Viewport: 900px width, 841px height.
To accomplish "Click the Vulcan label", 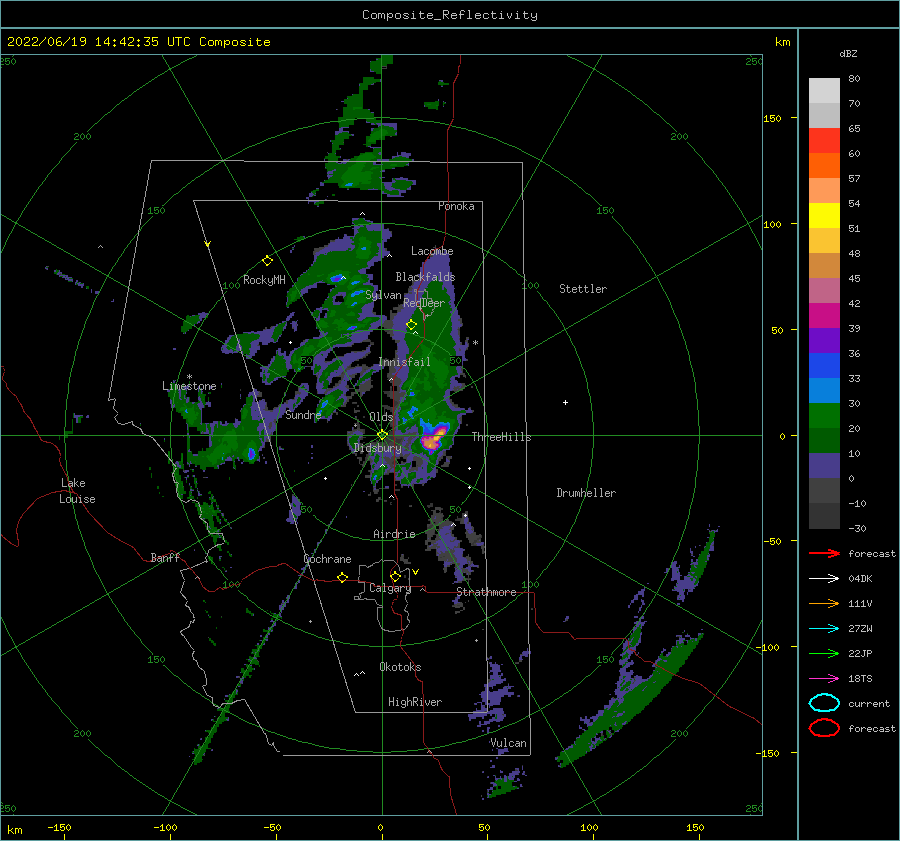I will pos(508,743).
